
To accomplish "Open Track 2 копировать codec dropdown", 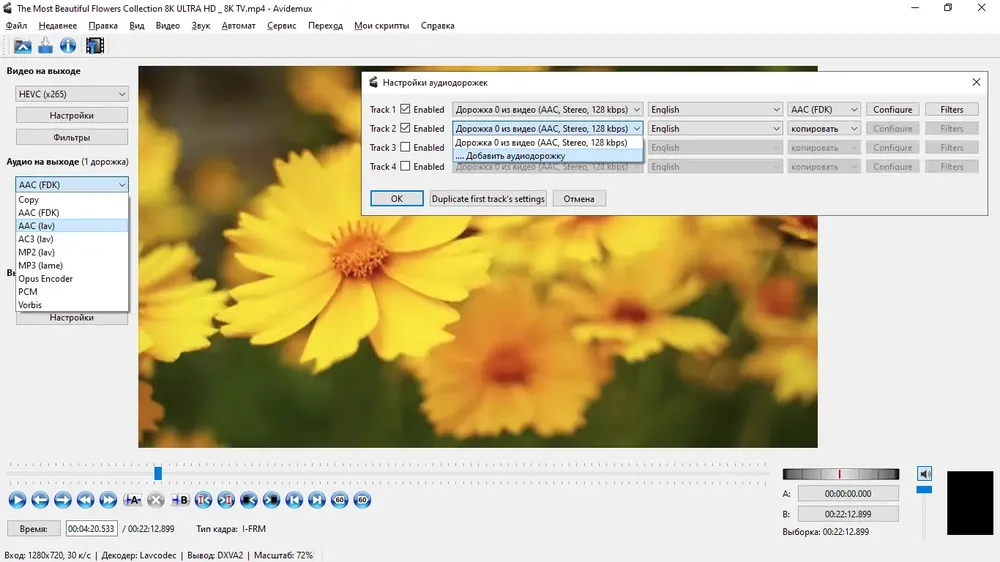I will click(824, 129).
